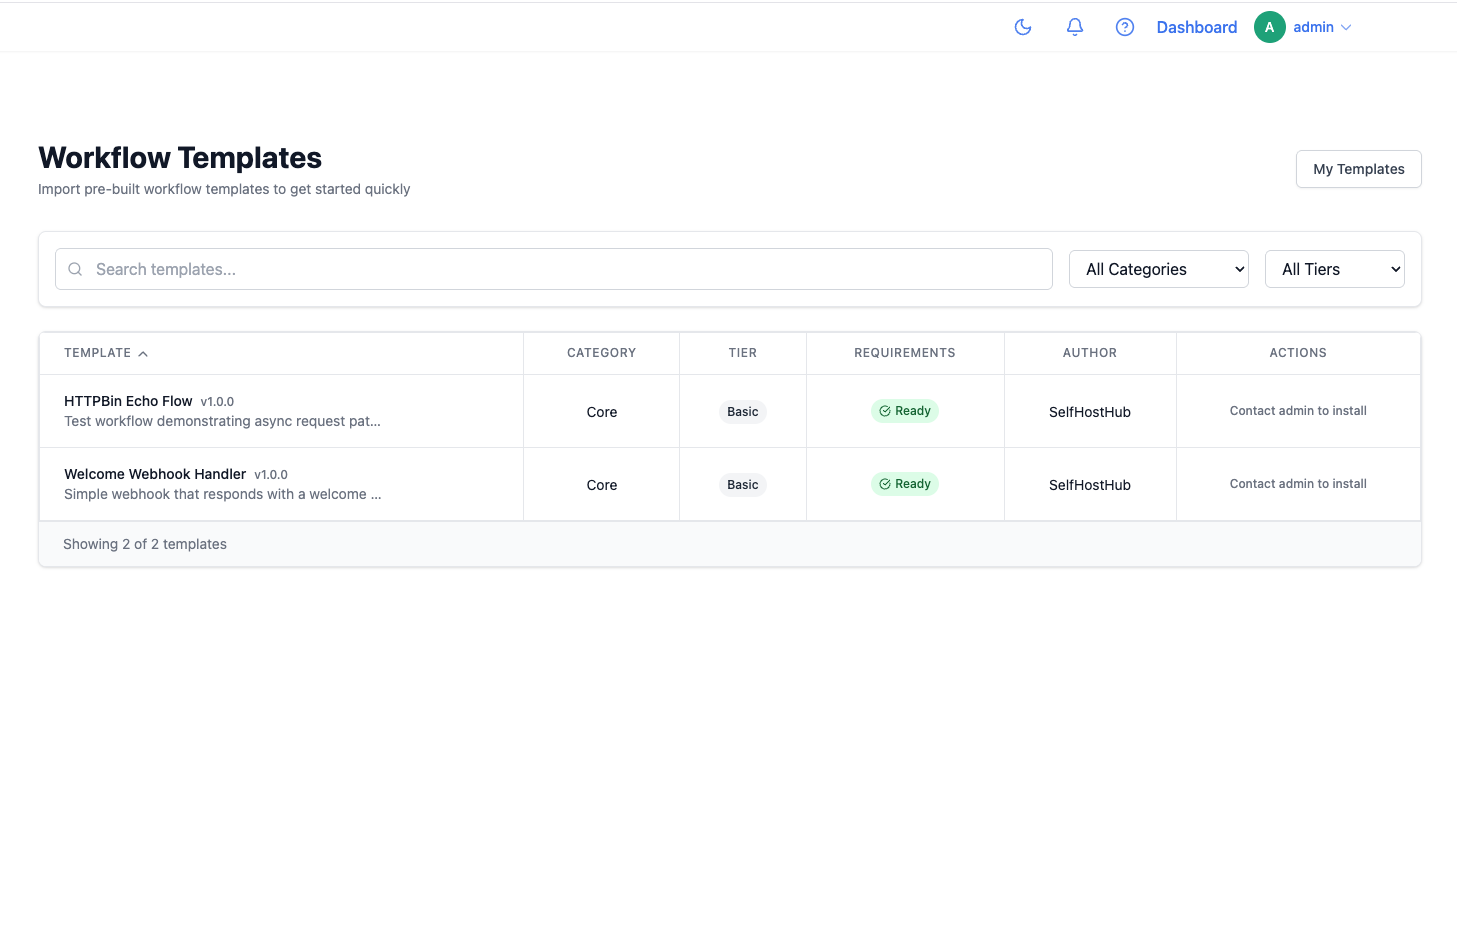Click the magnifying glass in the search bar

75,269
